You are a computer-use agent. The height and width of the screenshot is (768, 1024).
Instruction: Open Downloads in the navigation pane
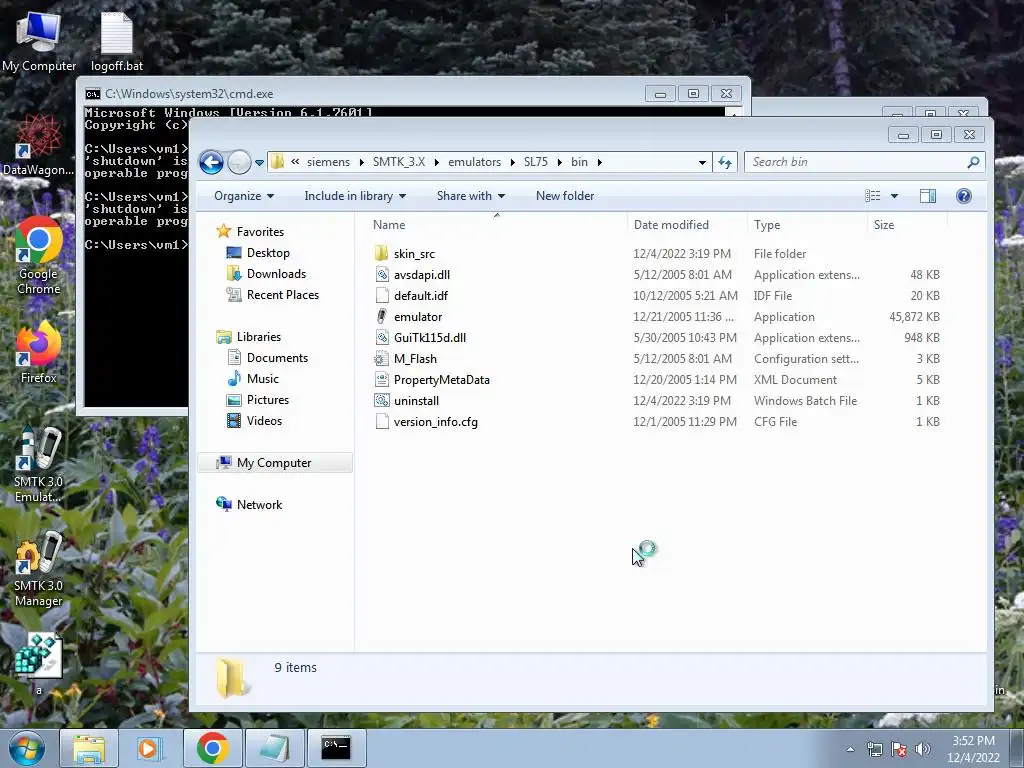click(x=276, y=274)
